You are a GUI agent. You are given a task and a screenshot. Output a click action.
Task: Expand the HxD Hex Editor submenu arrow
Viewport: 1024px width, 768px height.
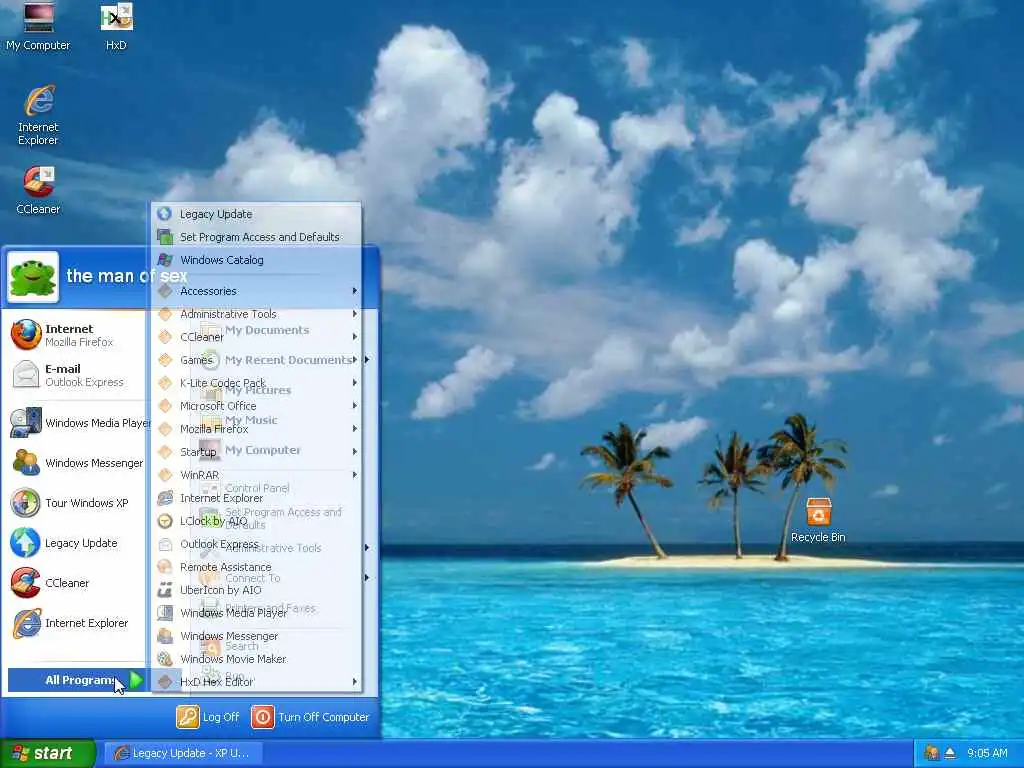coord(355,682)
